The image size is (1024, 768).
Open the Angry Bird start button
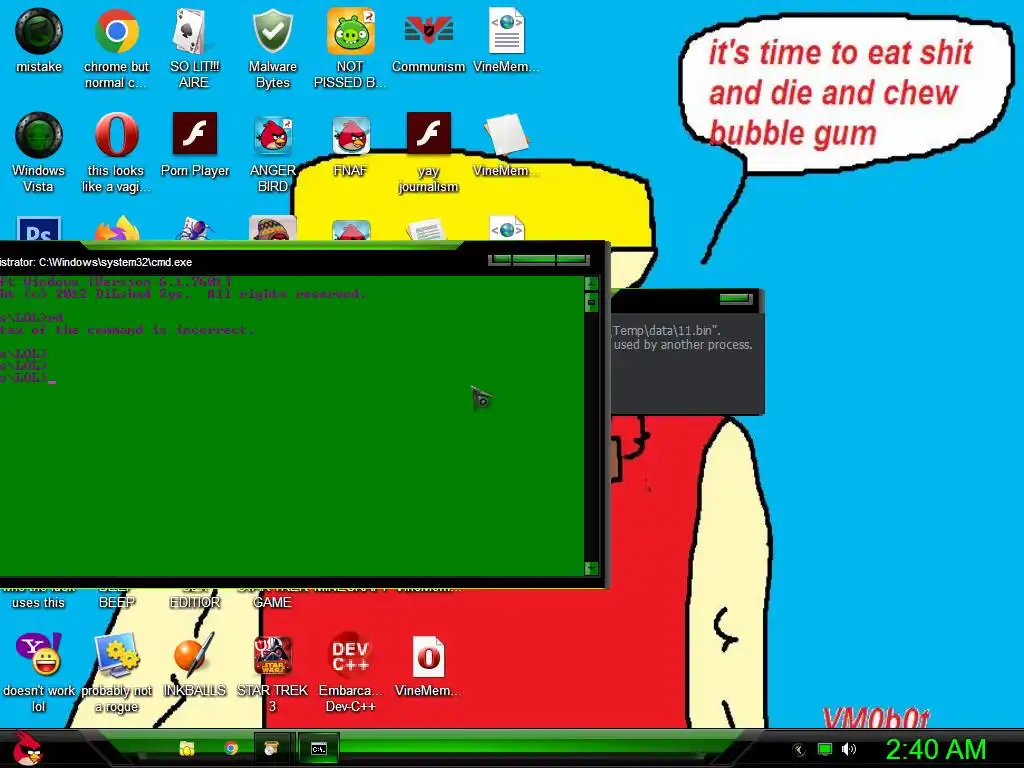pyautogui.click(x=27, y=748)
